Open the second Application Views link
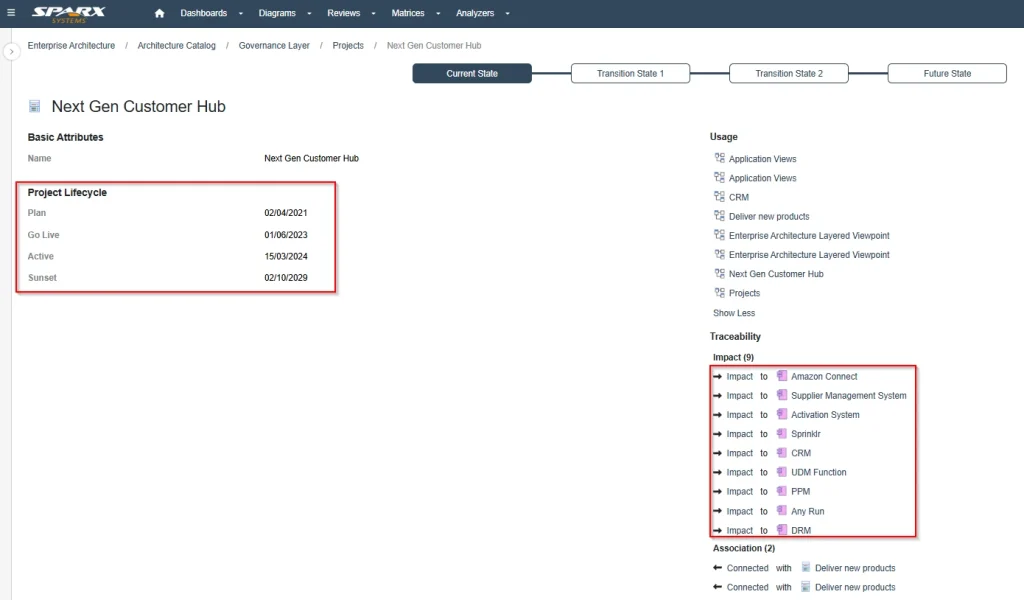This screenshot has height=600, width=1024. [x=763, y=178]
